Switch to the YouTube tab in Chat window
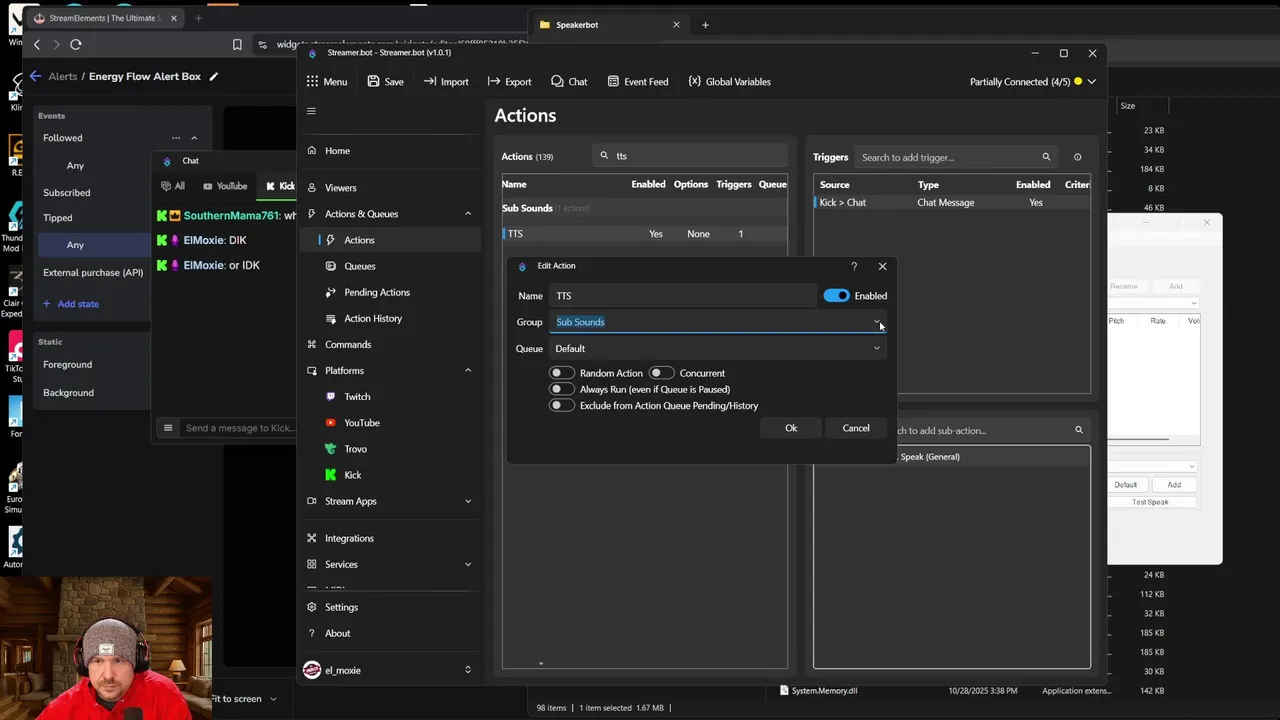This screenshot has width=1280, height=720. pos(225,186)
